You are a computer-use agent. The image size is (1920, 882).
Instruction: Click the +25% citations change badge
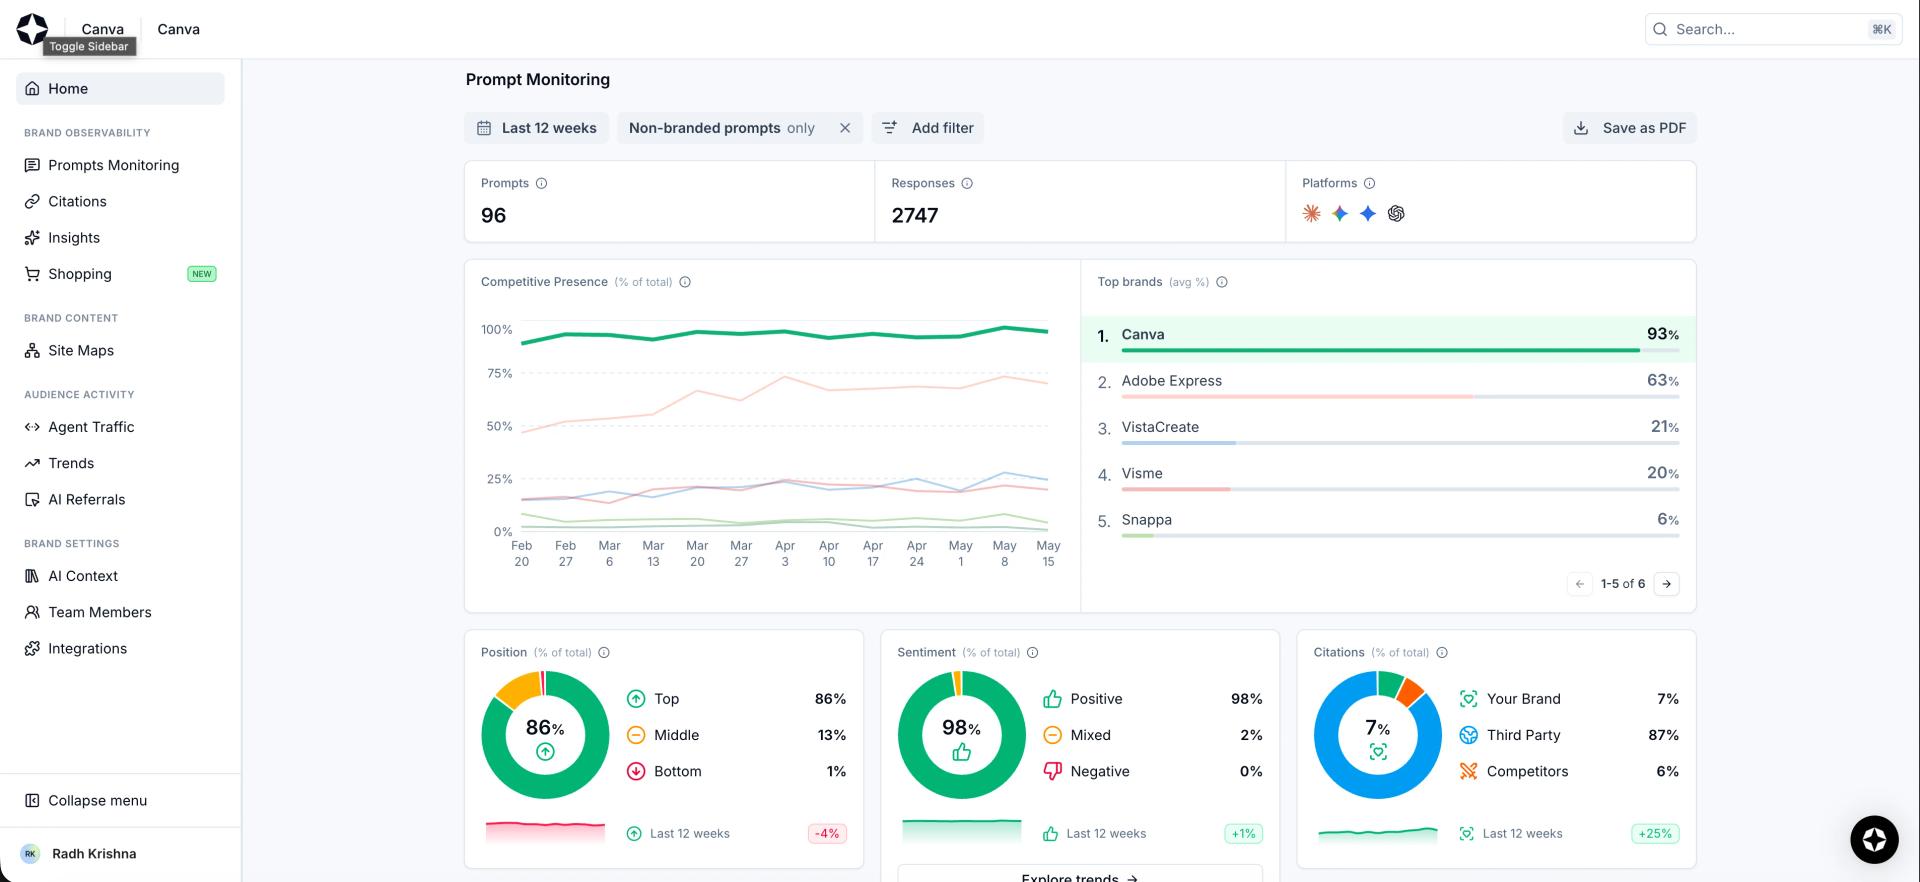coord(1655,834)
